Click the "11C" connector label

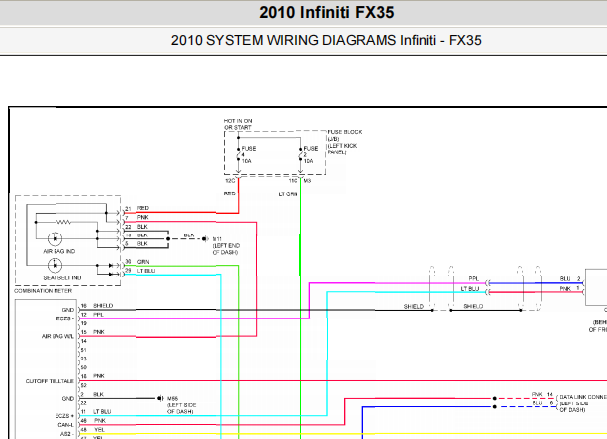point(293,181)
